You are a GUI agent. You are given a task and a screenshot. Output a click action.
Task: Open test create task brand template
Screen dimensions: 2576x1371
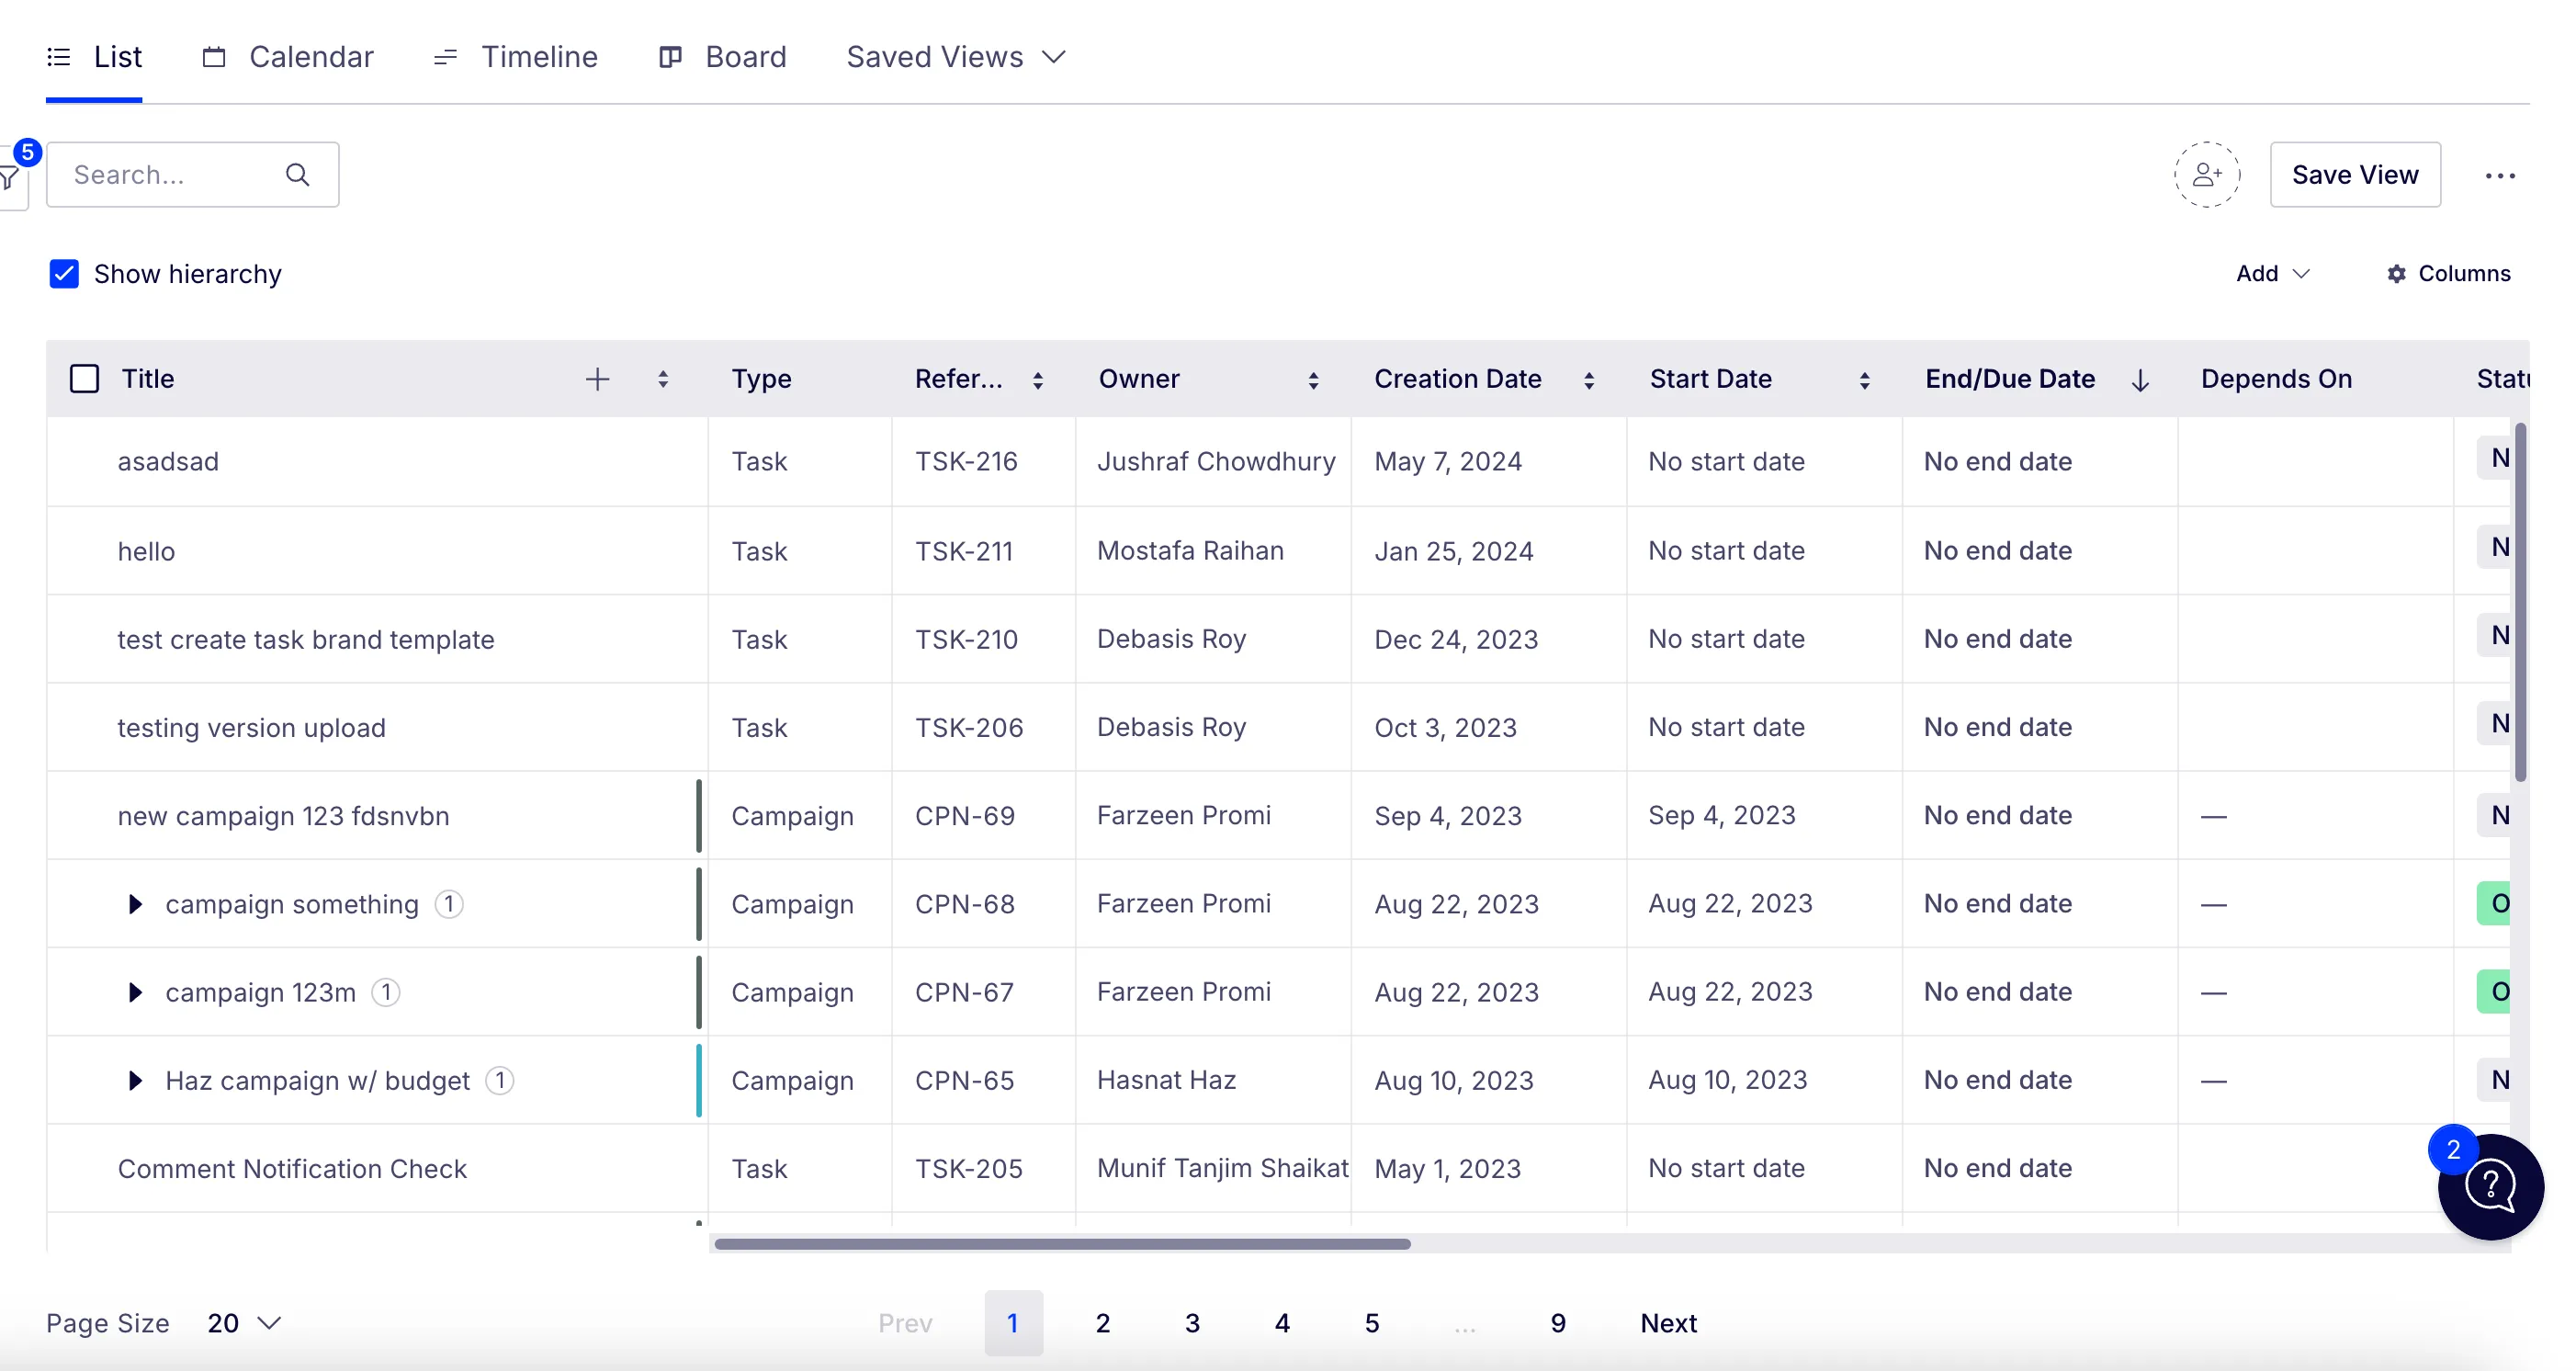pyautogui.click(x=306, y=639)
